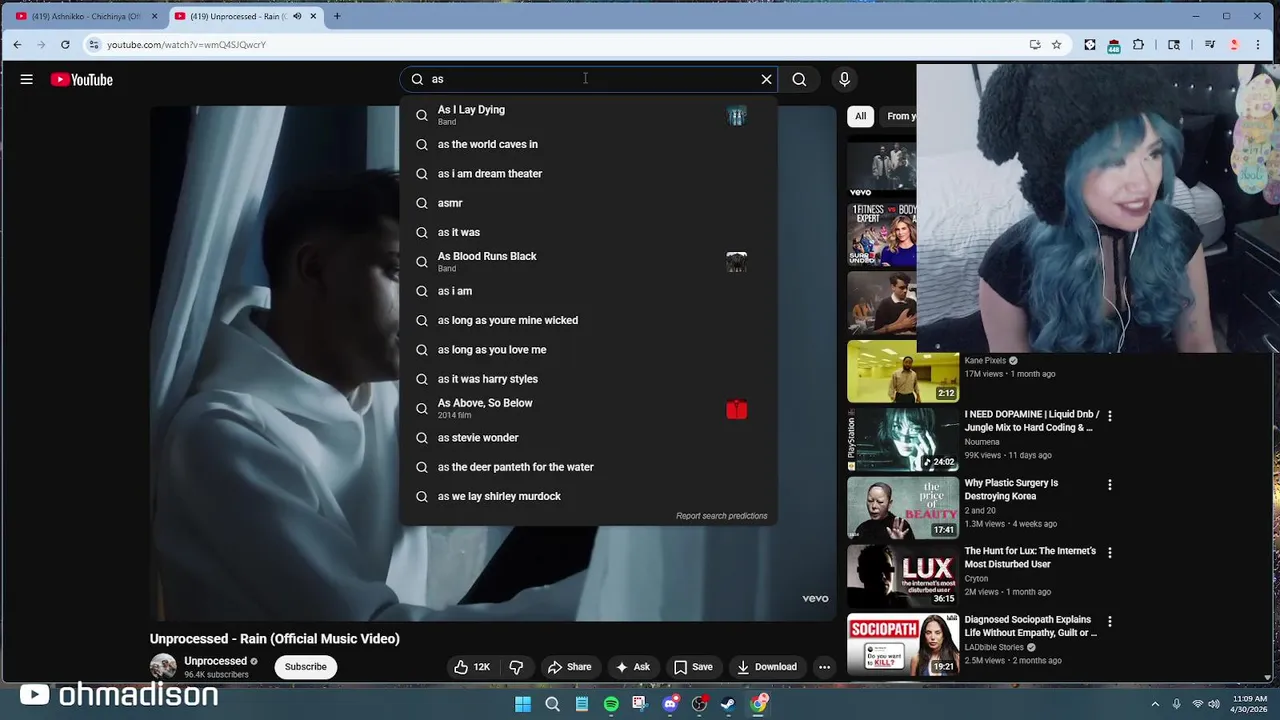1280x720 pixels.
Task: Choose 'as it was' suggestion
Action: 588,232
